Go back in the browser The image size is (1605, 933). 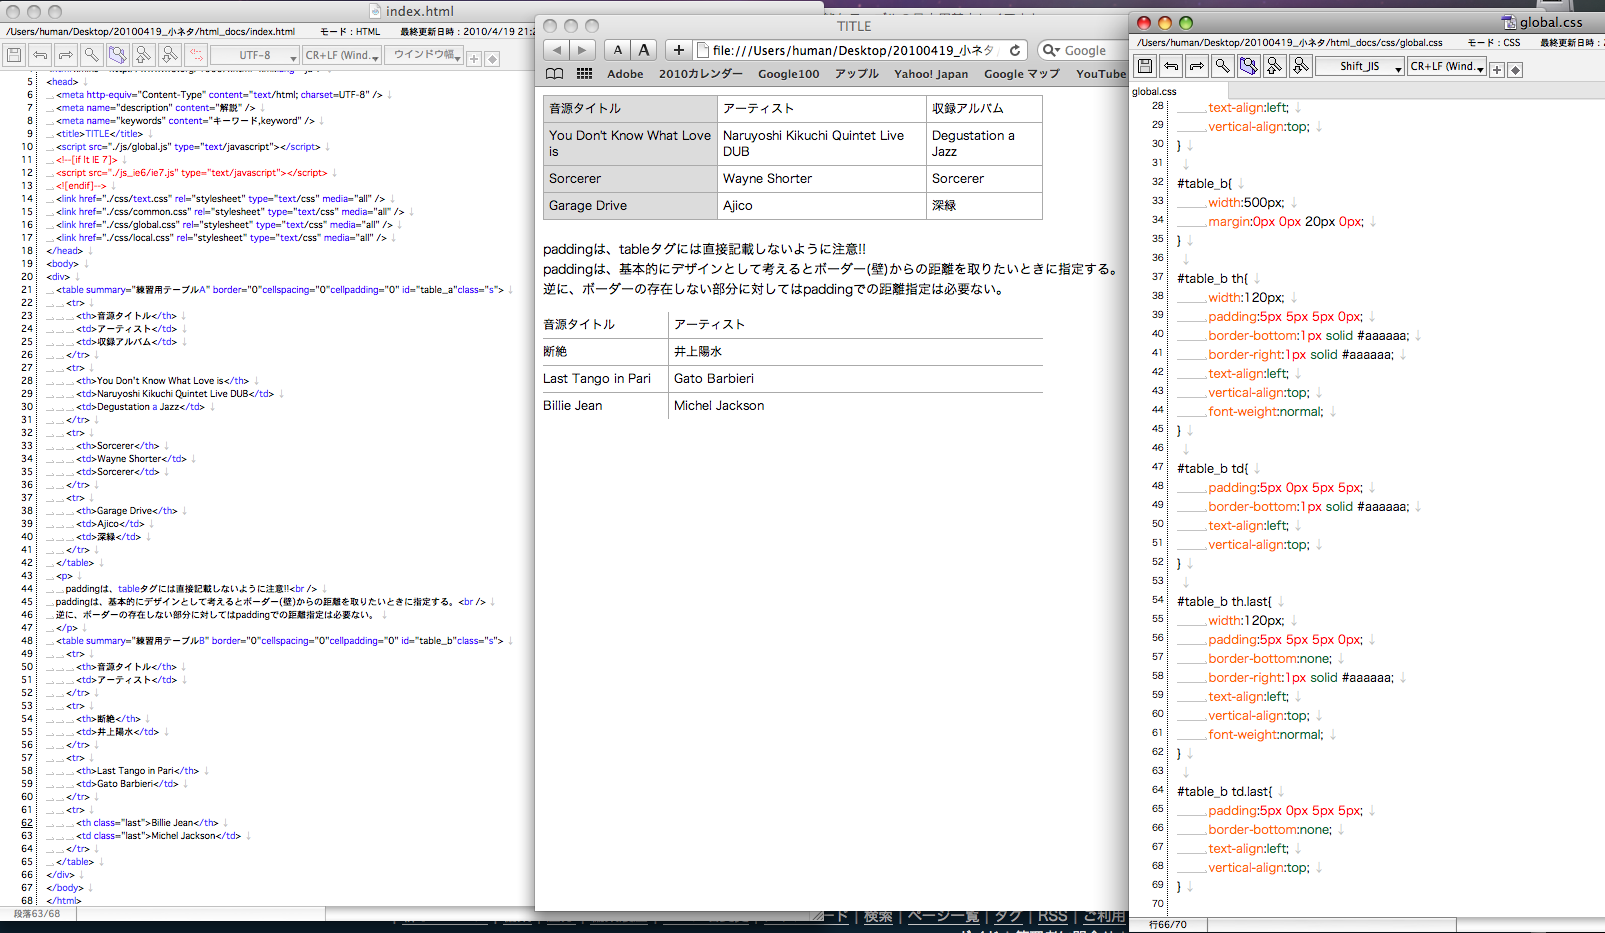tap(557, 50)
